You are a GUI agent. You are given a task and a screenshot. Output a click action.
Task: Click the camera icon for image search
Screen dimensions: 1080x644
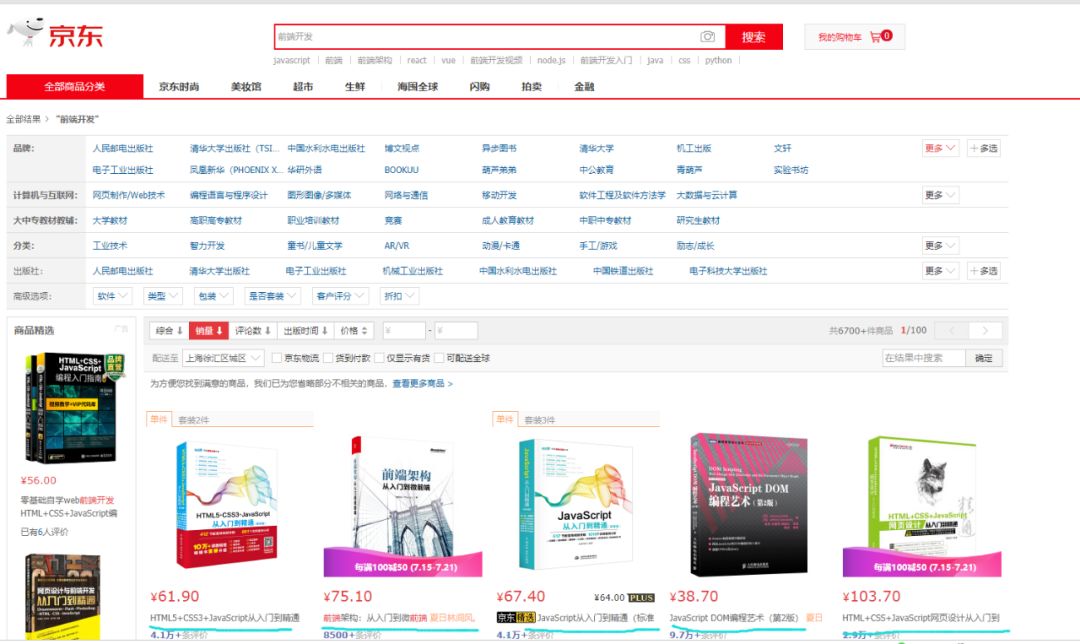click(x=708, y=36)
